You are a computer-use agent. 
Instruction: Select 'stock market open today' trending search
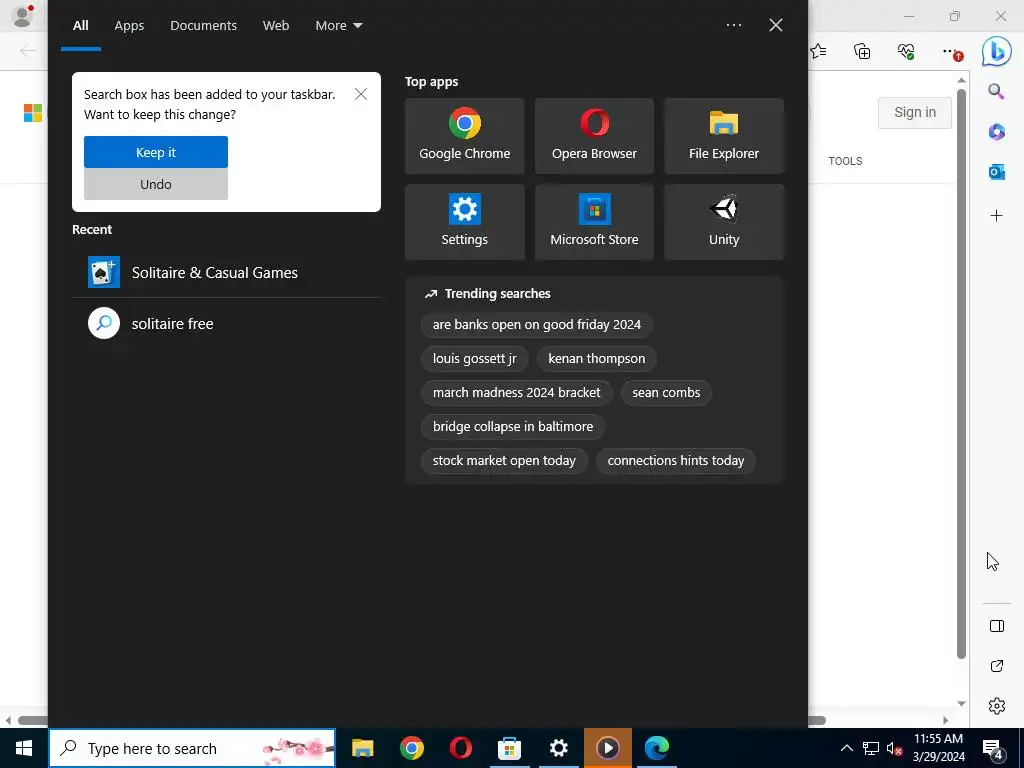(x=504, y=460)
